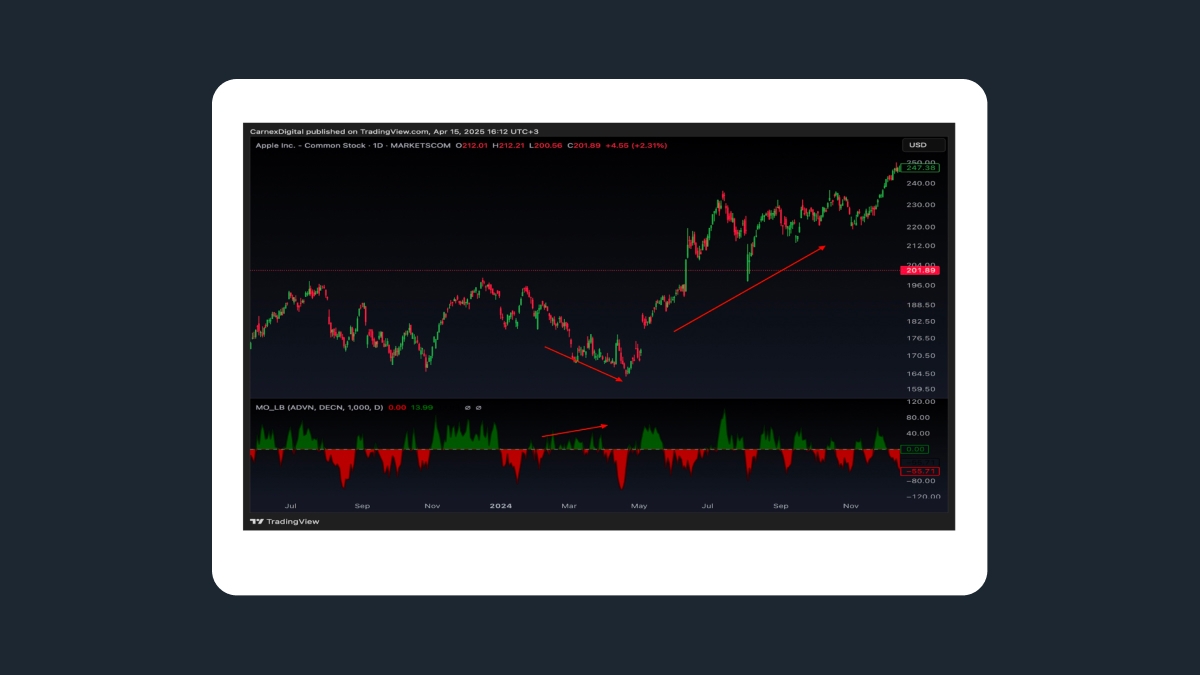Open the USD currency selector
Screen dimensions: 1200x675
click(x=923, y=145)
